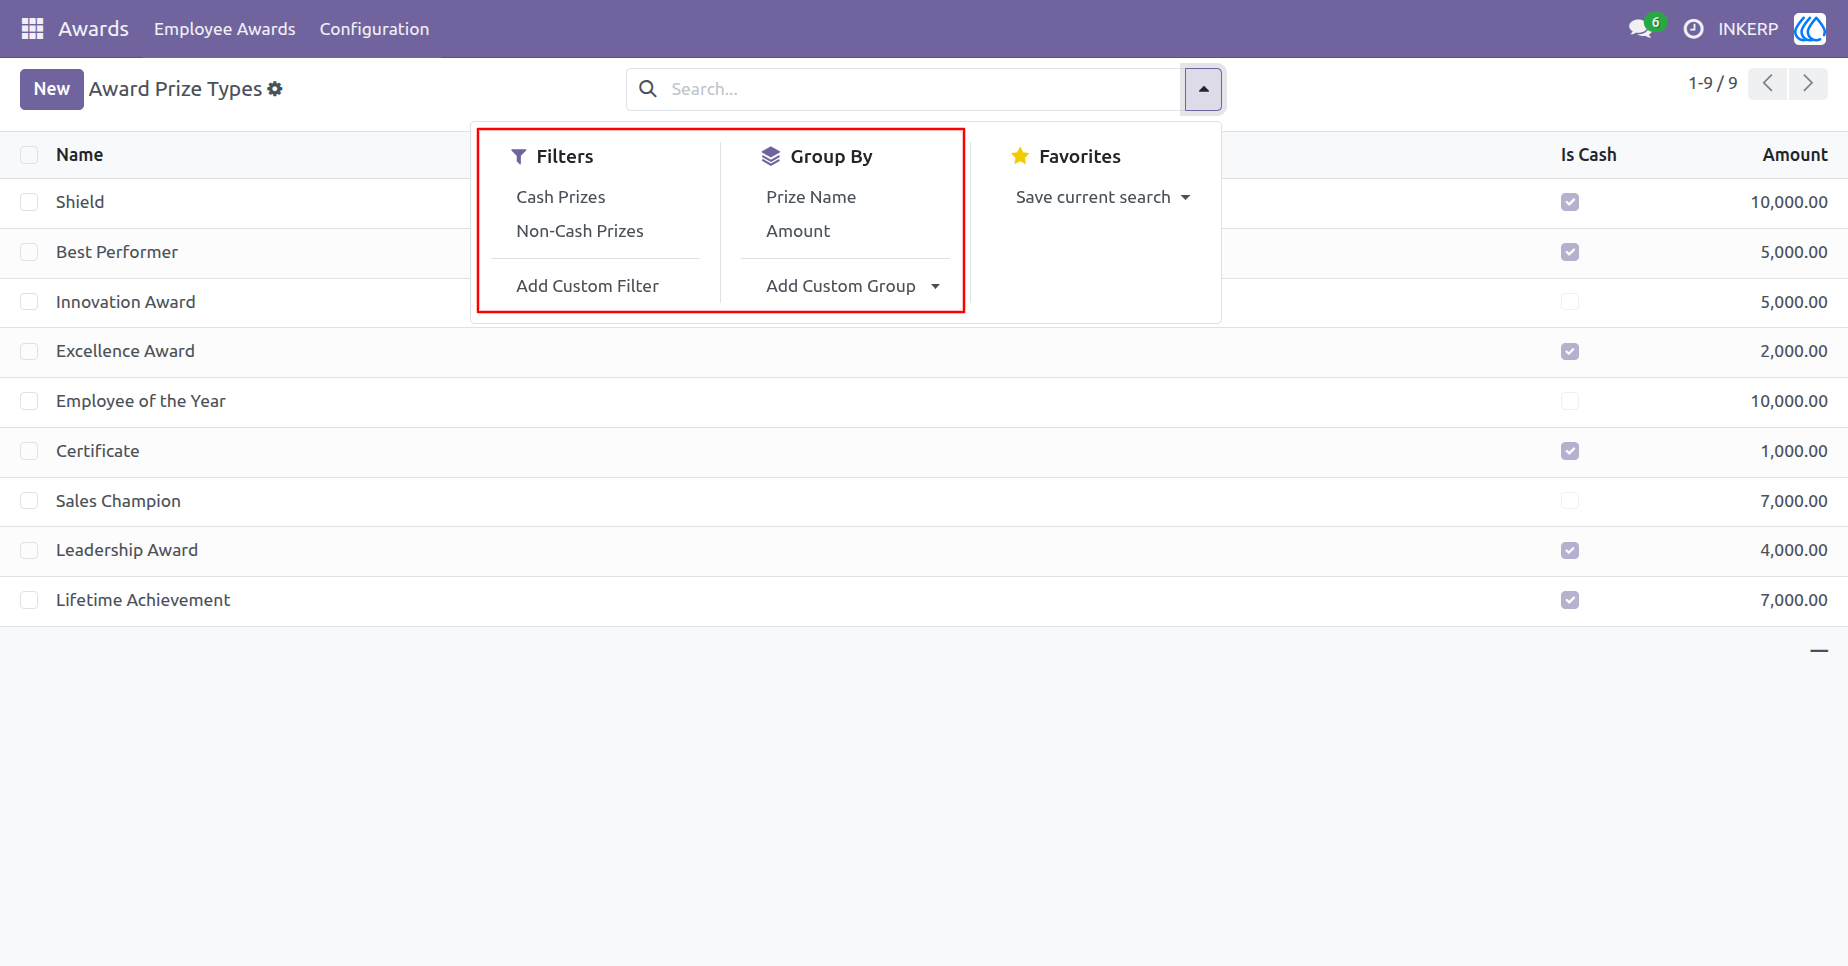Open the Awards app title link
Screen dimensions: 1848x966
click(x=93, y=29)
